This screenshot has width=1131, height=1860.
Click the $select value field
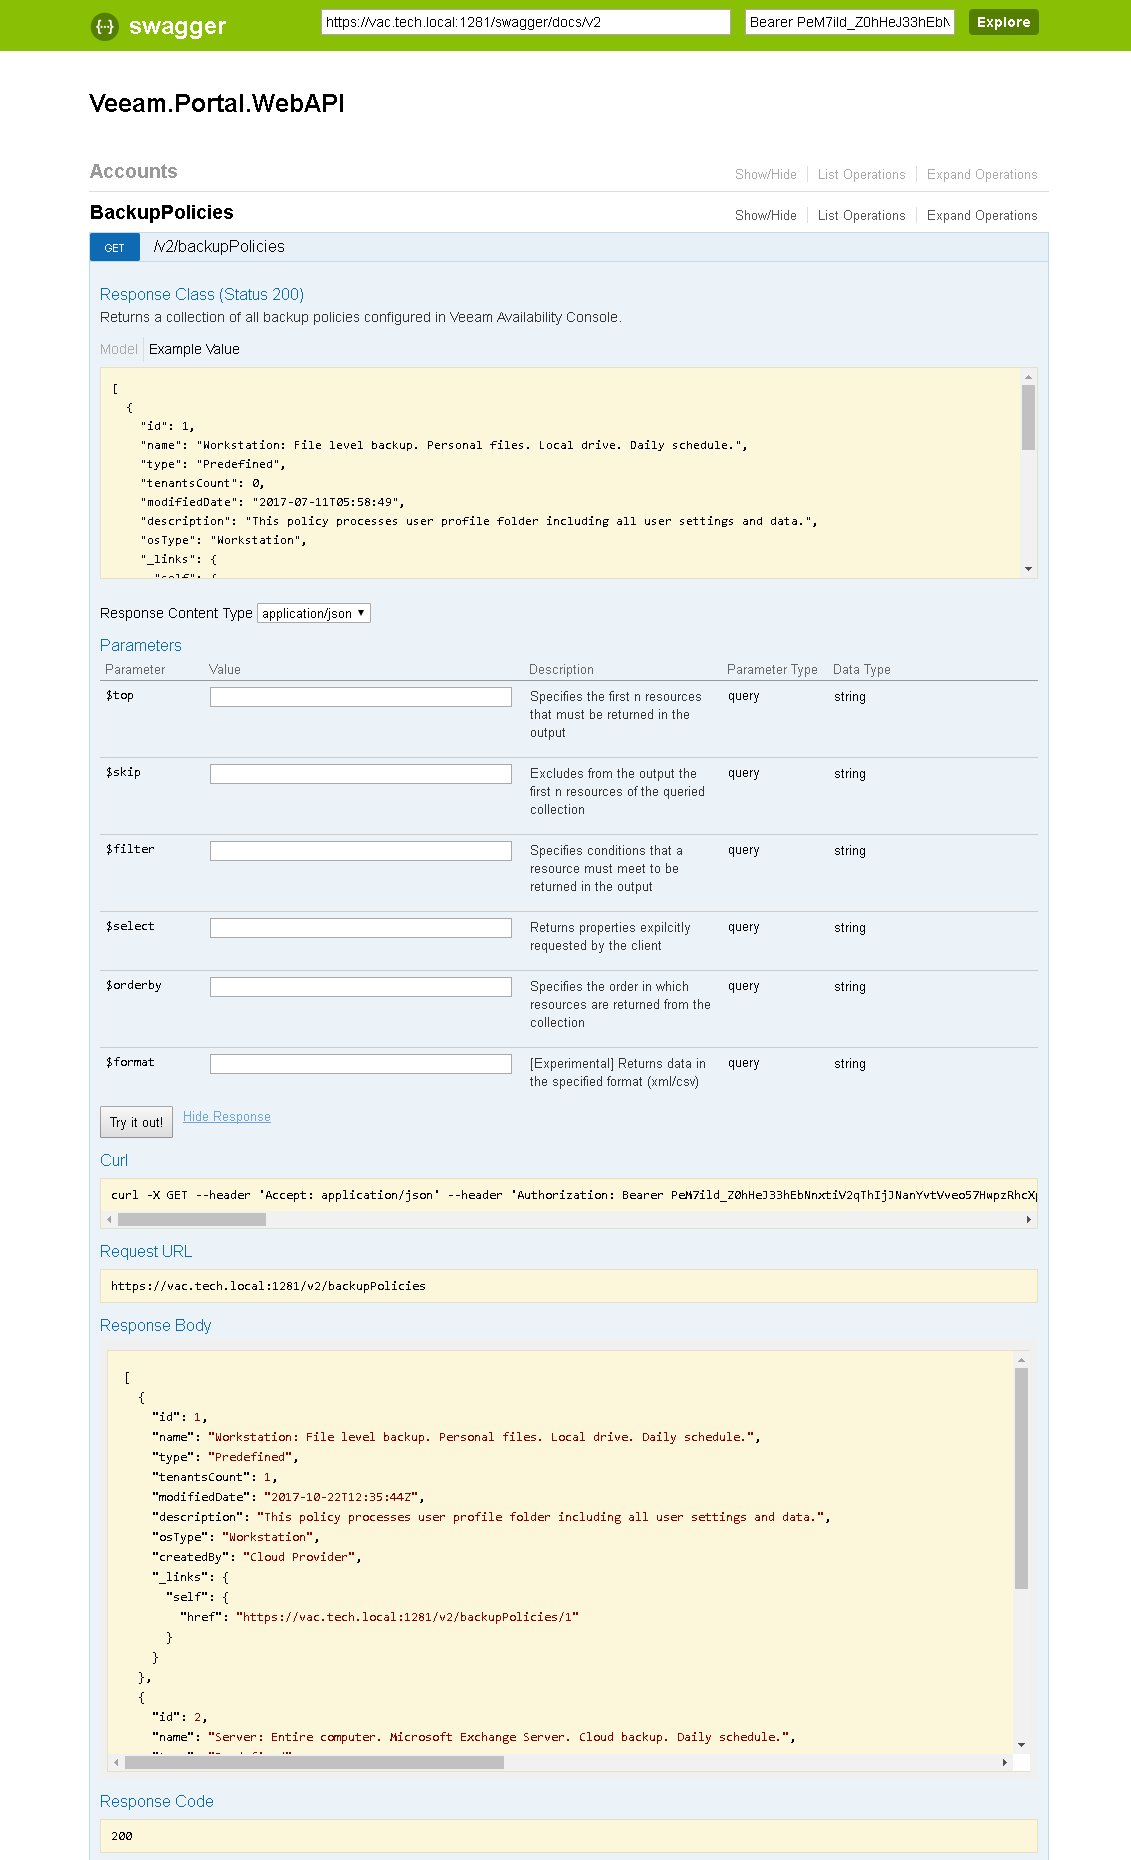[x=360, y=928]
